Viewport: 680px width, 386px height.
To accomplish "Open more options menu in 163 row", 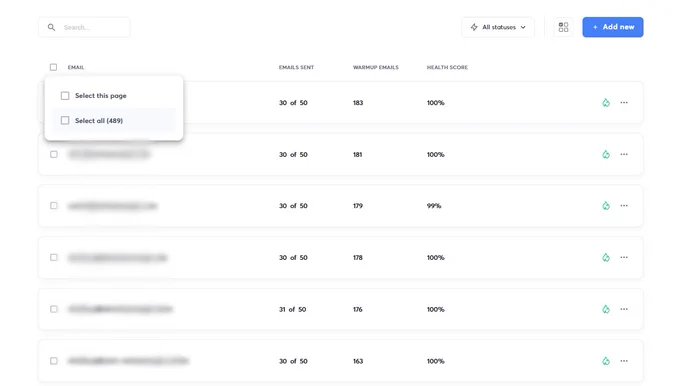I will pyautogui.click(x=624, y=361).
